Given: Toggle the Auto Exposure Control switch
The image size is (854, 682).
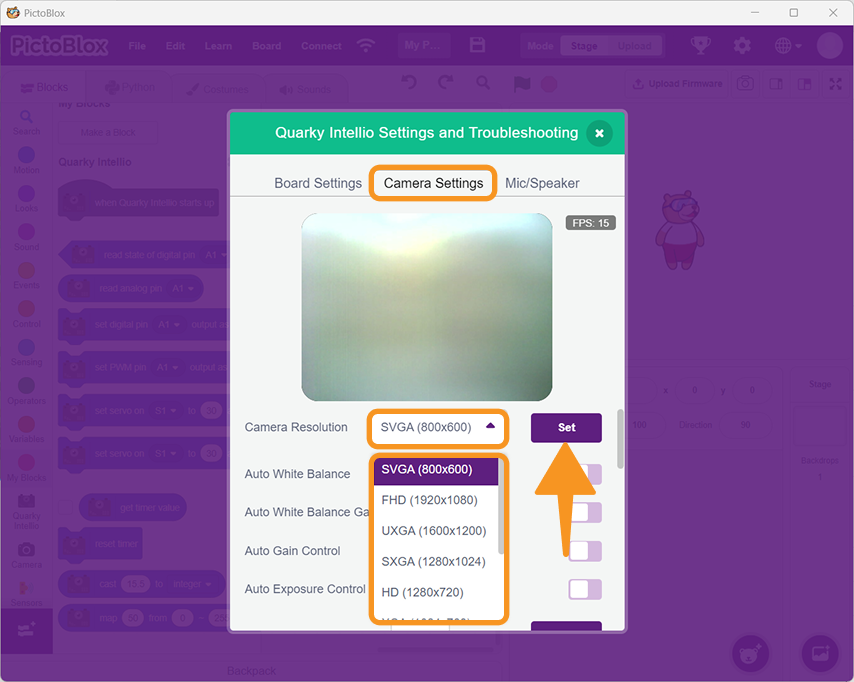Looking at the screenshot, I should click(585, 589).
